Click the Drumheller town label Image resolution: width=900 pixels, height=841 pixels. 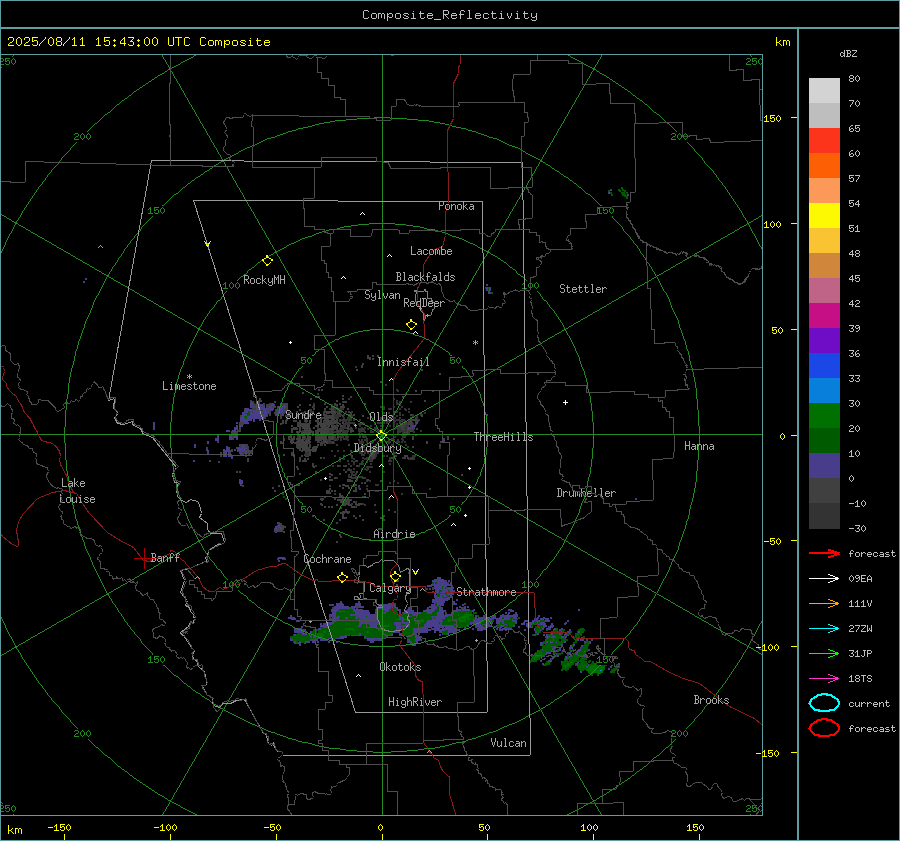click(586, 493)
